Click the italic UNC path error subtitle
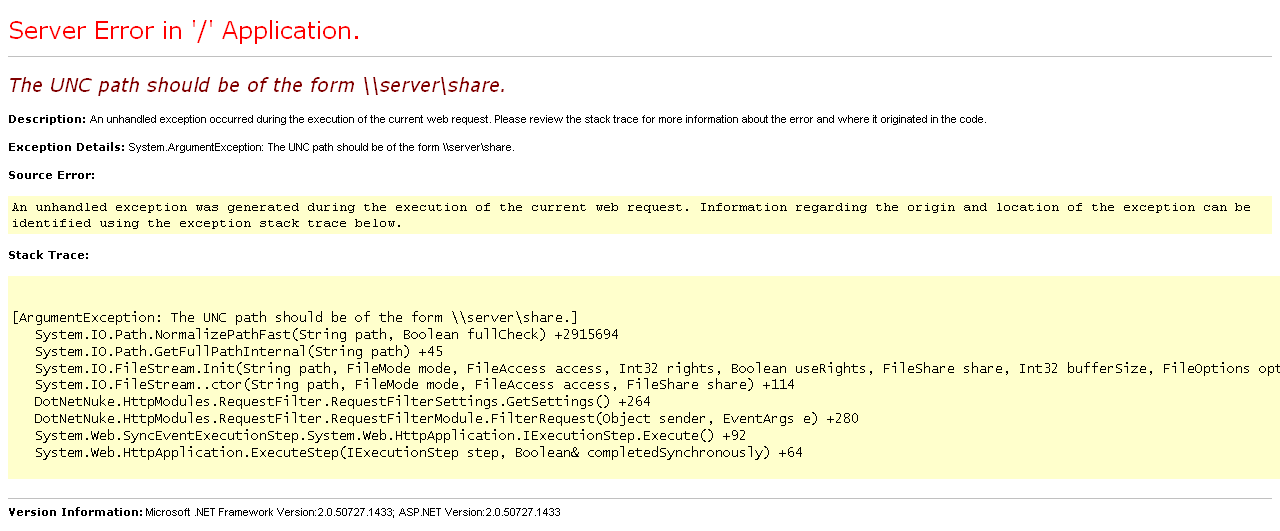 (x=257, y=85)
